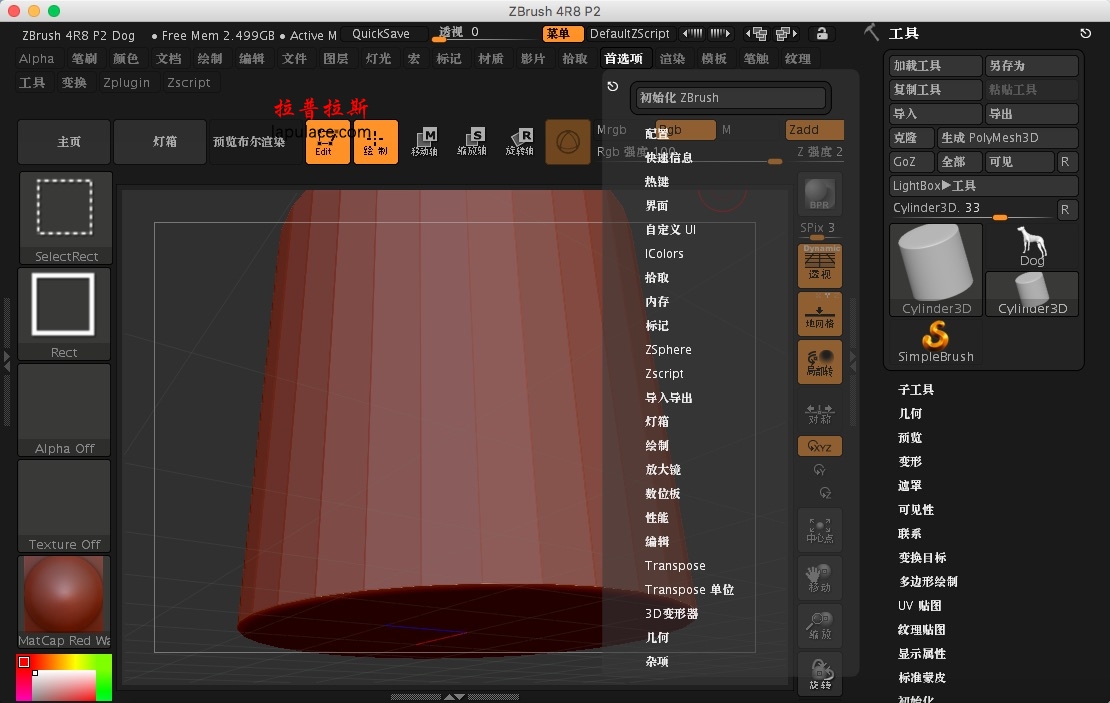Click the BPR render icon
The image size is (1110, 703).
(820, 194)
